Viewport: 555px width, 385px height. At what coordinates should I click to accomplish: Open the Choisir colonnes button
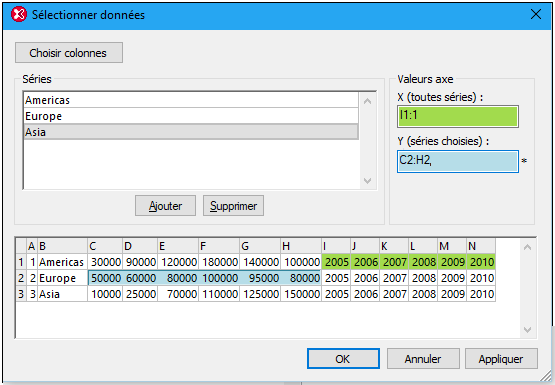(x=69, y=53)
